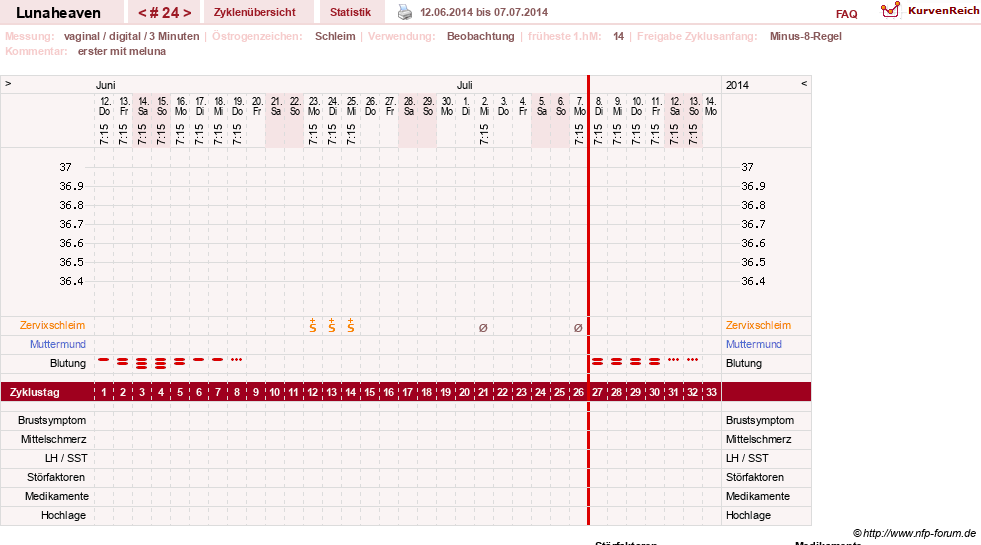Click spotting dots on cycle day 31
The height and width of the screenshot is (545, 981).
point(673,360)
